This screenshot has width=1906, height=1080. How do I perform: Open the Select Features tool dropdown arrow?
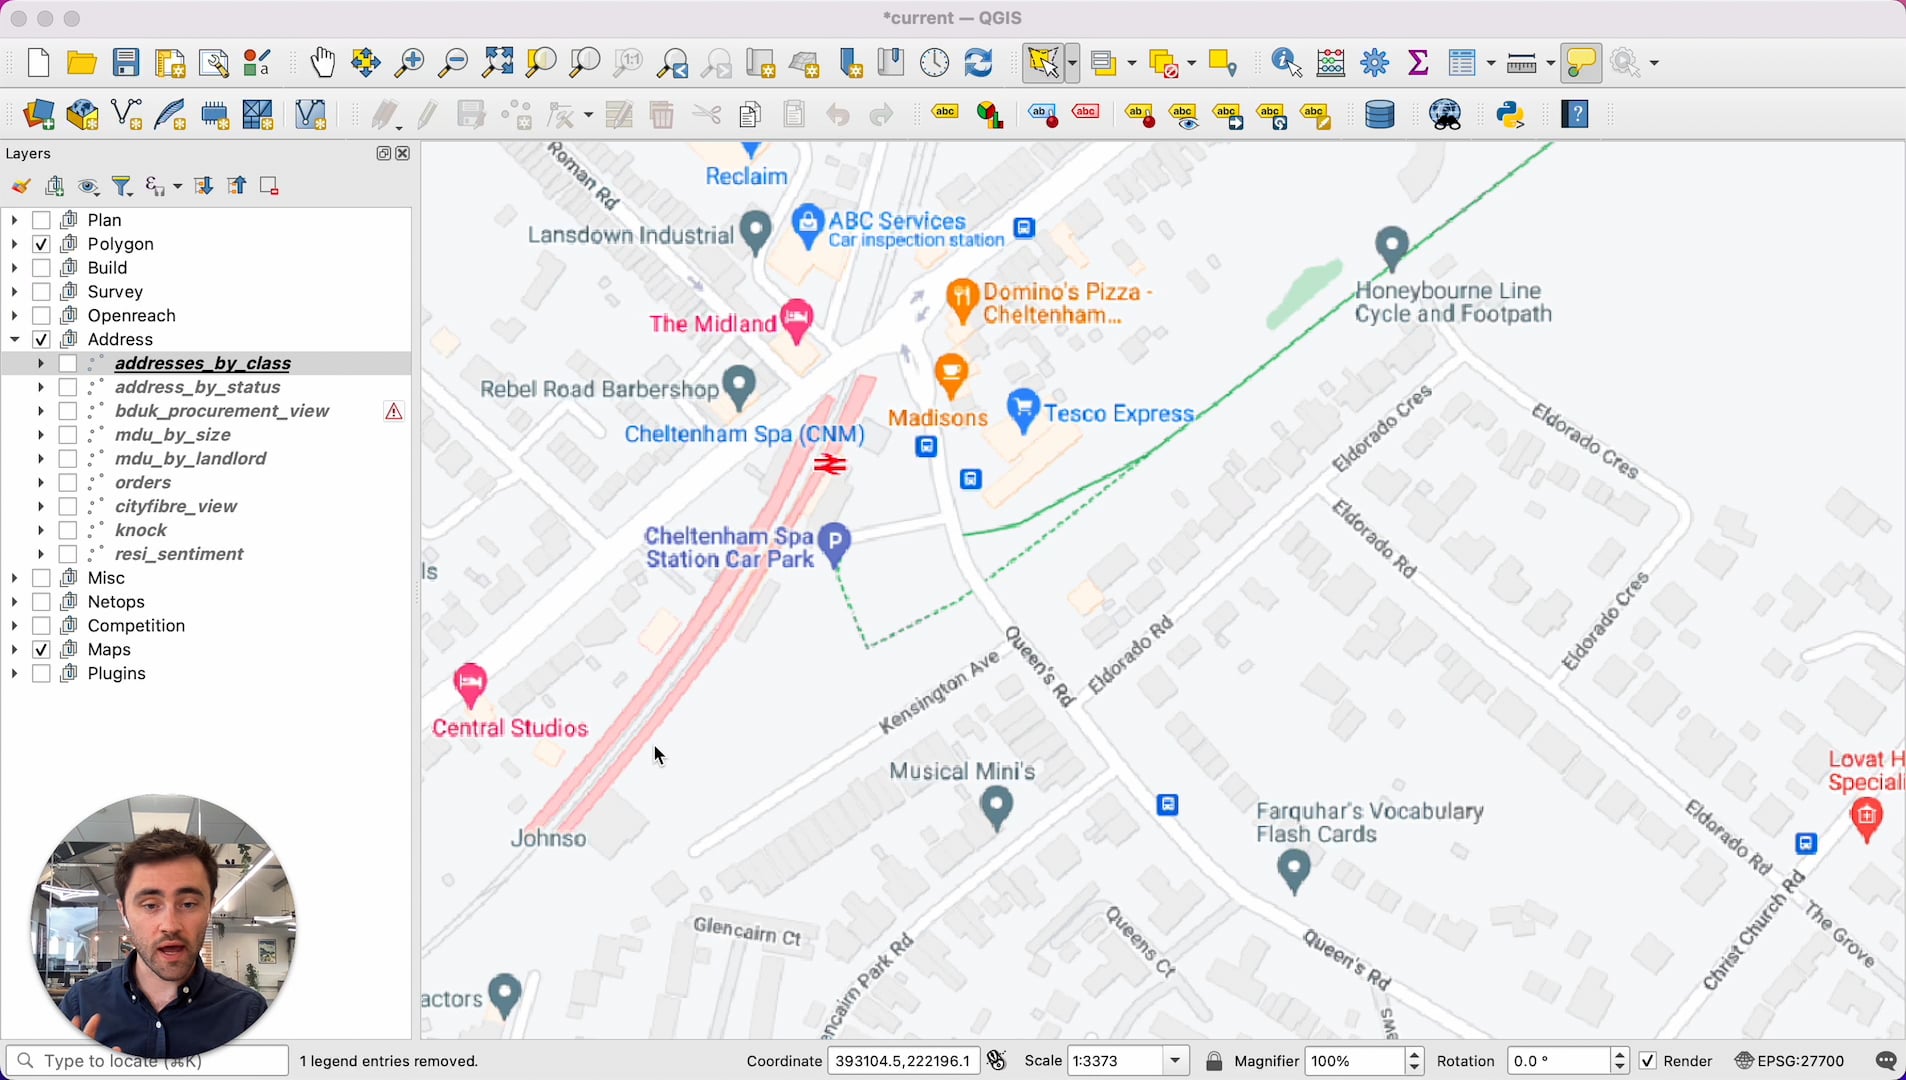tap(1073, 63)
